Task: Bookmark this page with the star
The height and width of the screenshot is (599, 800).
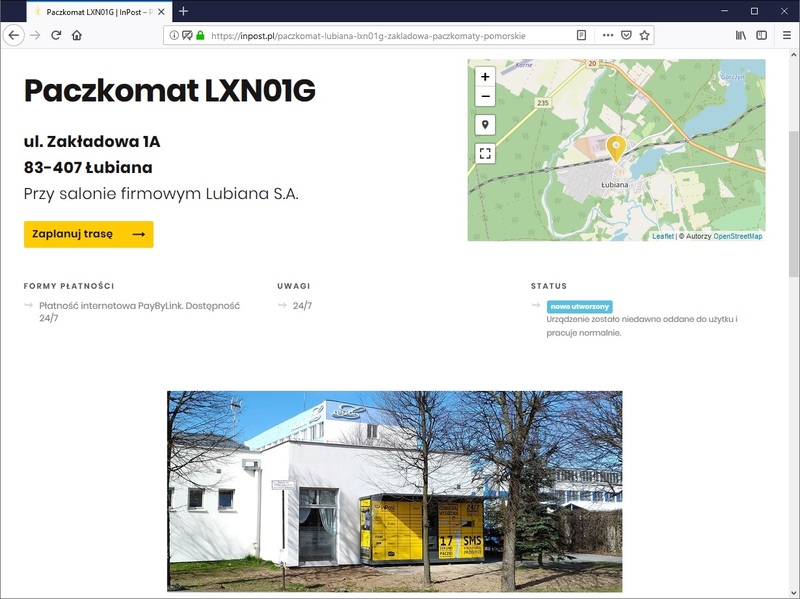Action: coord(644,35)
